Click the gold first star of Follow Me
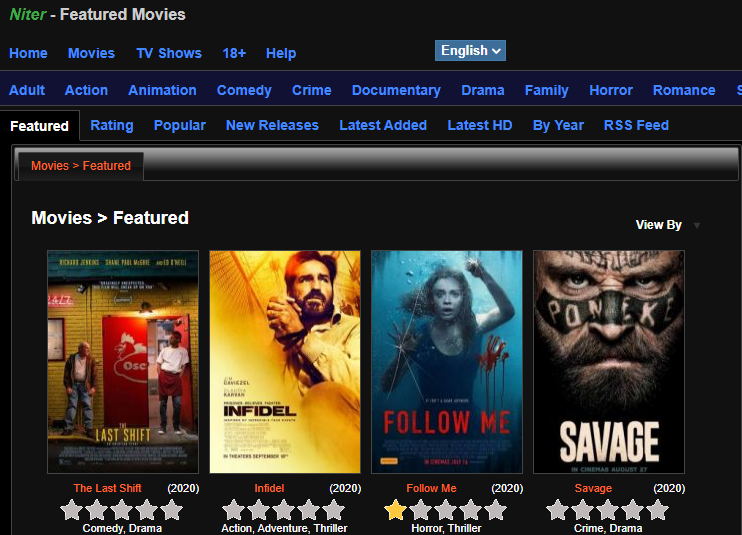The height and width of the screenshot is (535, 742). pos(396,509)
